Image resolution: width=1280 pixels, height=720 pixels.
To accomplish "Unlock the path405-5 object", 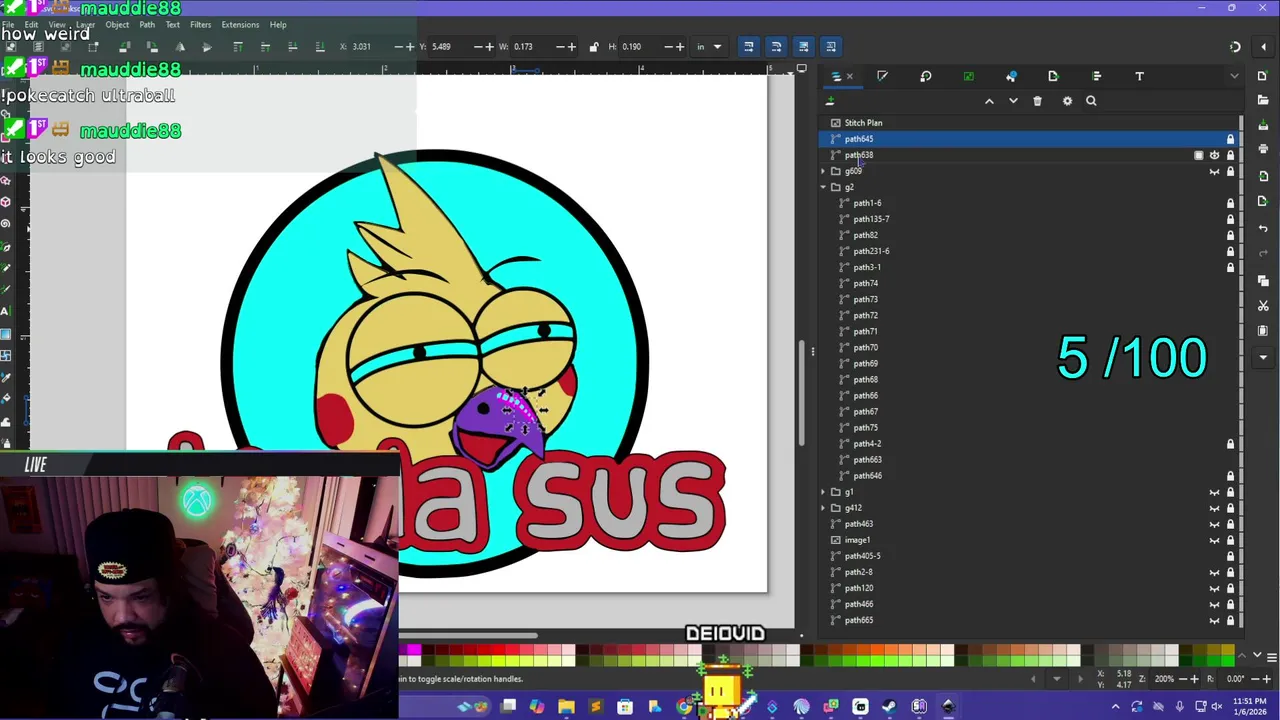I will [x=1230, y=556].
